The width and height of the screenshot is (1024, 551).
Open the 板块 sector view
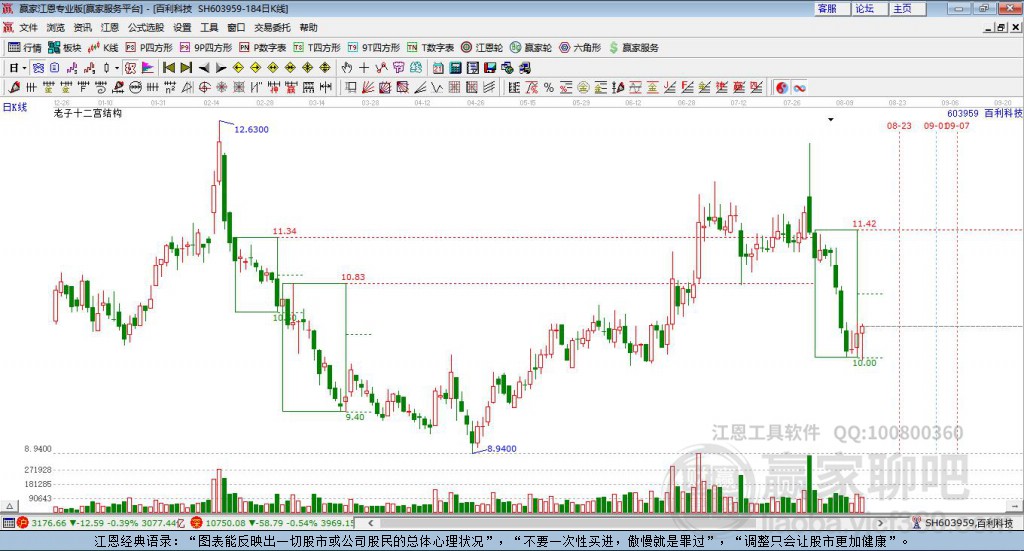point(64,48)
